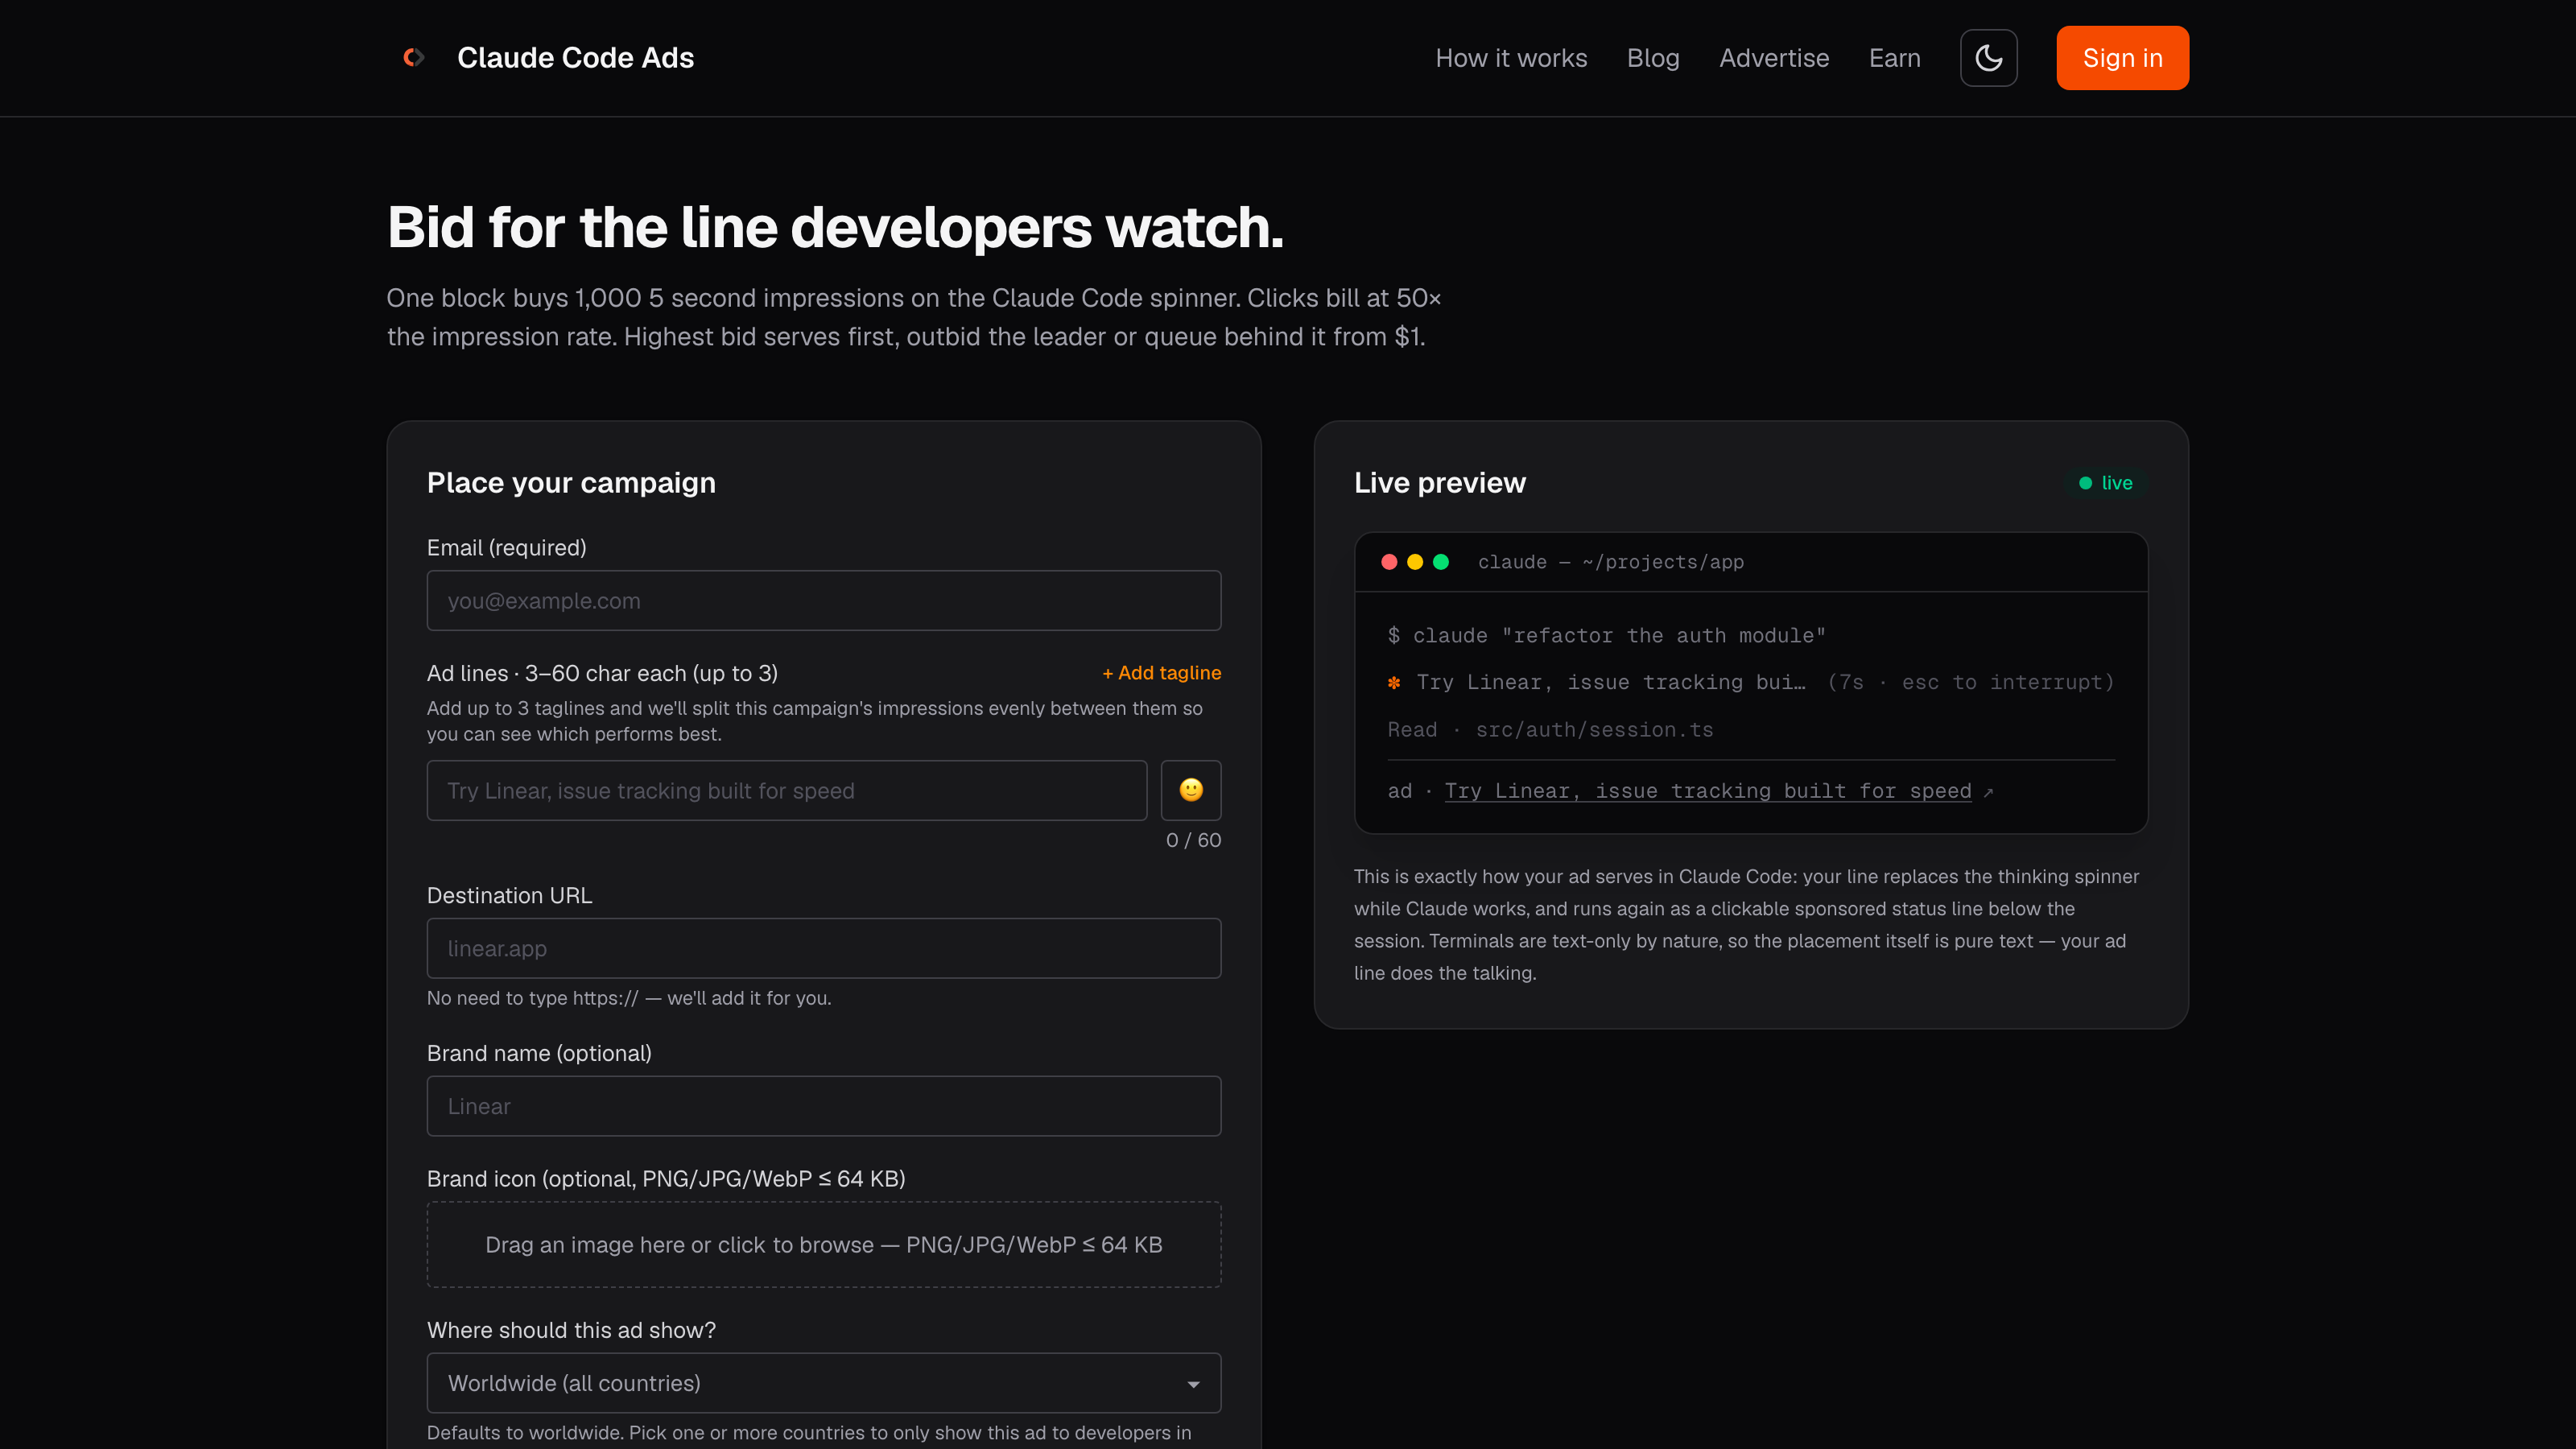Click the external link arrow after ad
The width and height of the screenshot is (2576, 1449).
coord(1988,792)
